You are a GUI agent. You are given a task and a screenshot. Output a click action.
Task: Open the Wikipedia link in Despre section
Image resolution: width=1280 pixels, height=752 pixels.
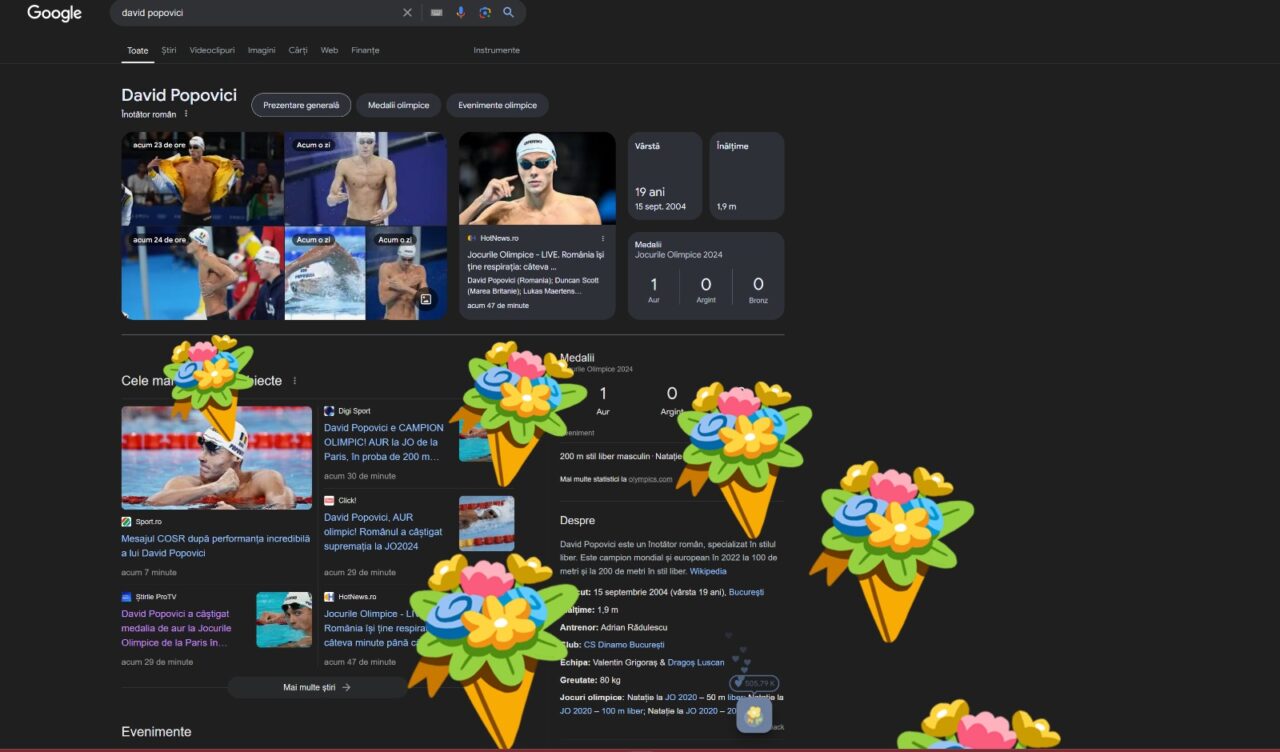coord(708,571)
